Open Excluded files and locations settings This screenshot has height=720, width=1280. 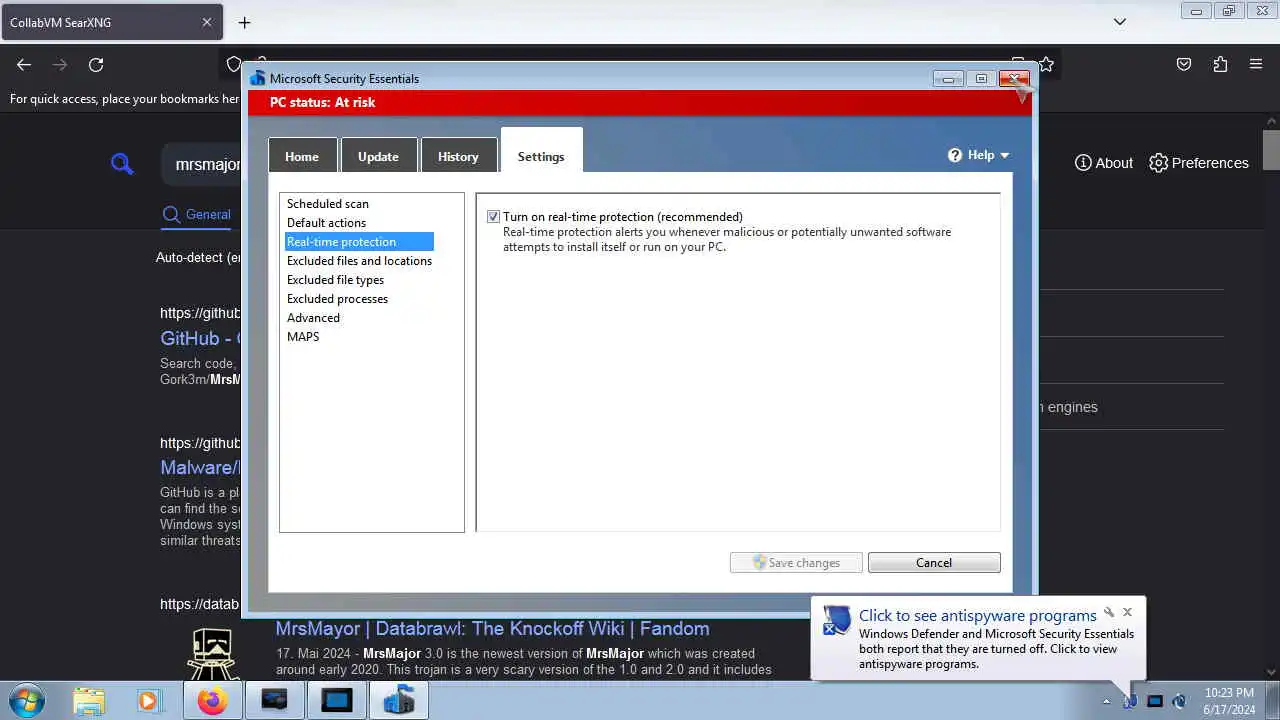pyautogui.click(x=359, y=261)
